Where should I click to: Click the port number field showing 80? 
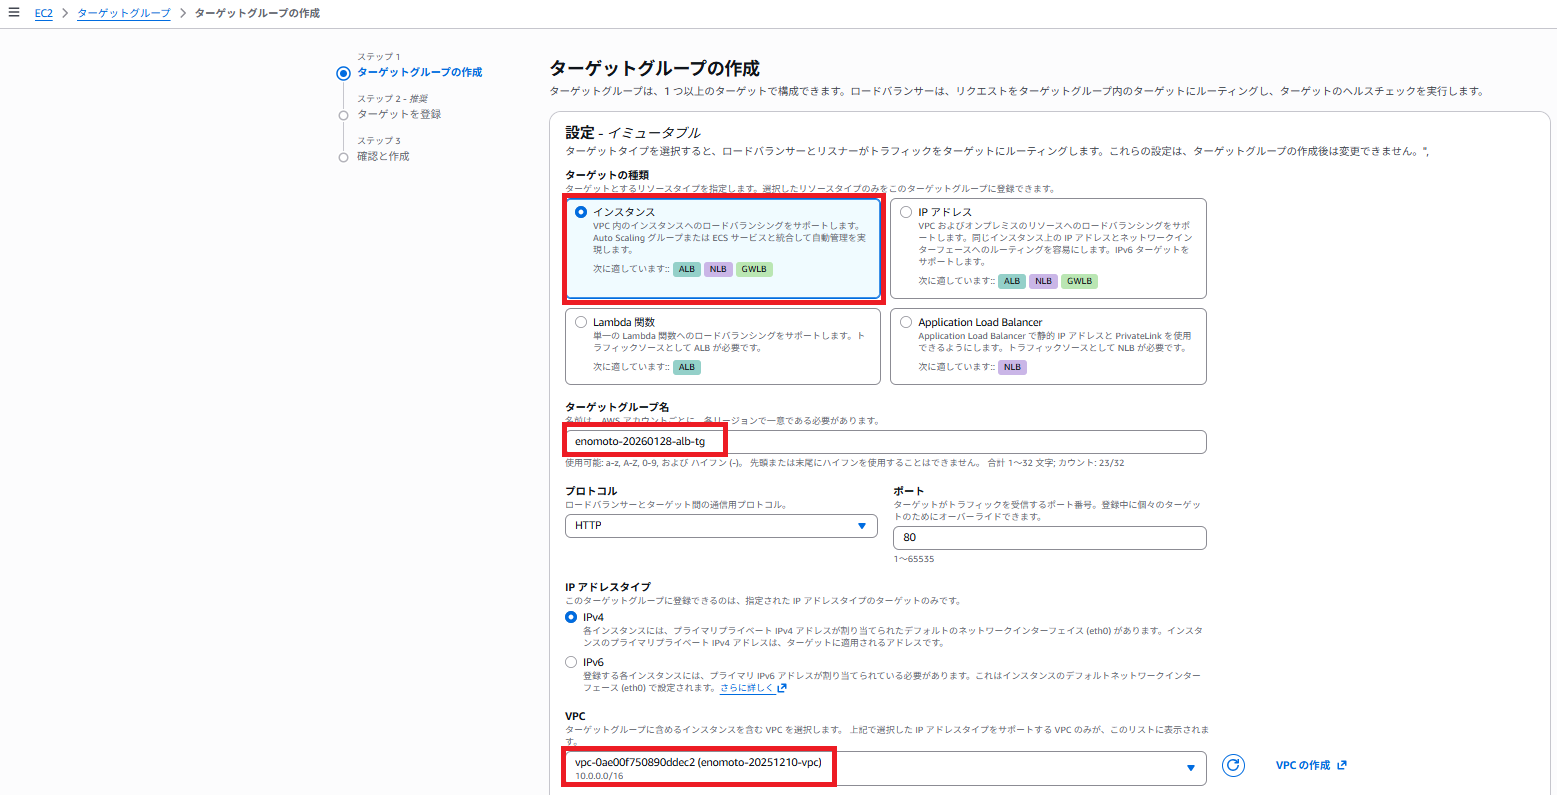(x=1048, y=537)
